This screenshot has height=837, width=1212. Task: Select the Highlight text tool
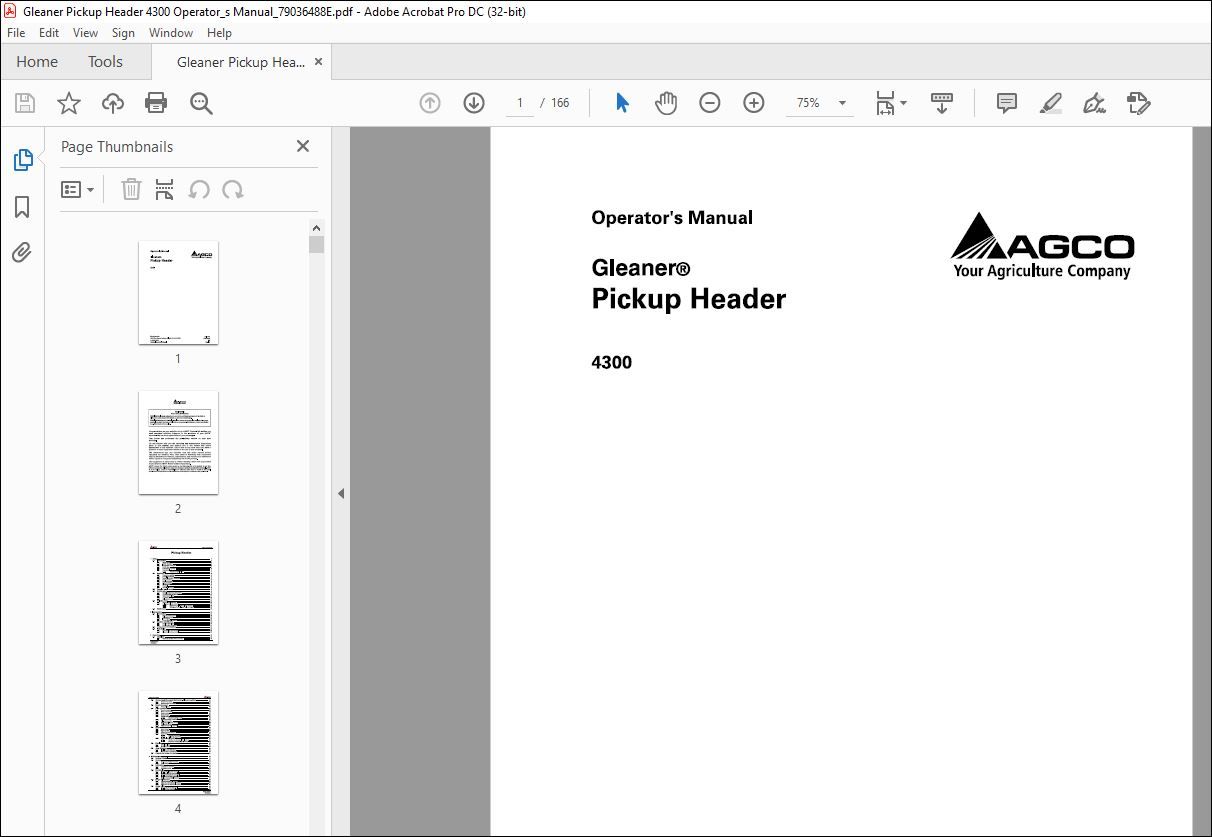[x=1050, y=102]
